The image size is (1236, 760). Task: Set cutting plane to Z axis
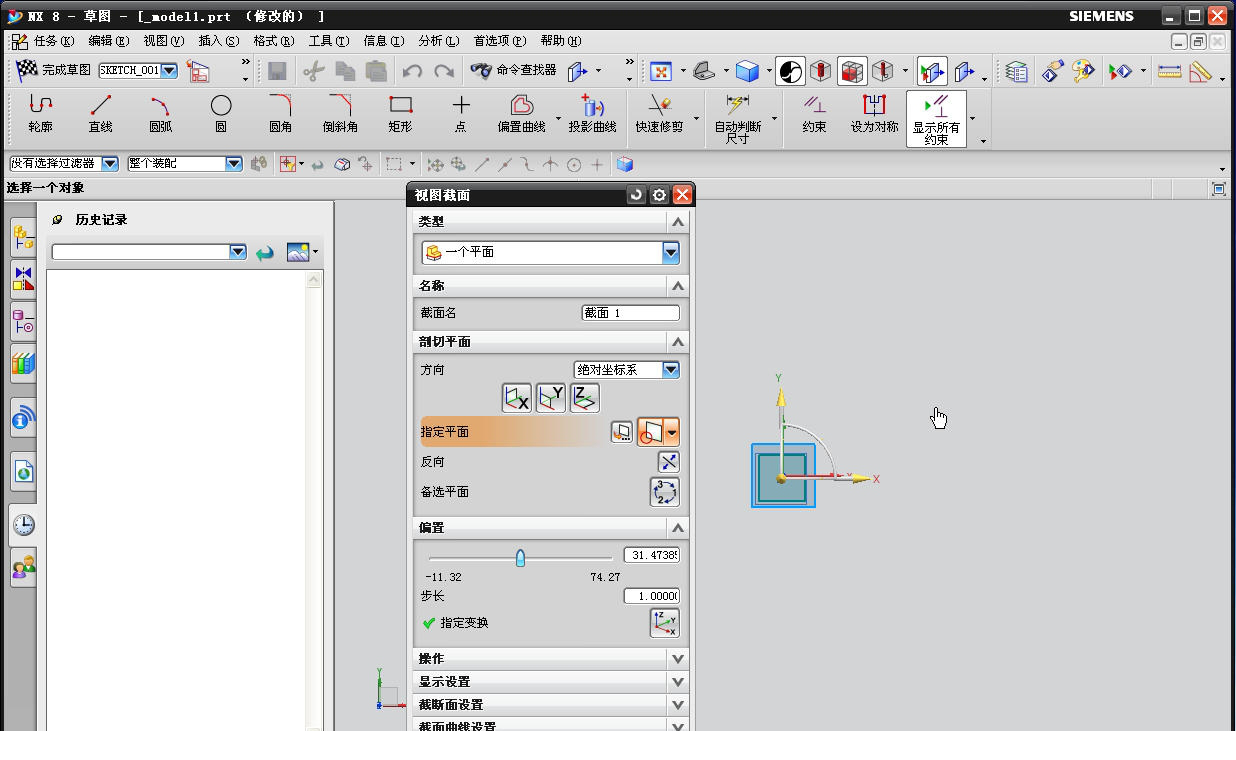click(x=584, y=398)
